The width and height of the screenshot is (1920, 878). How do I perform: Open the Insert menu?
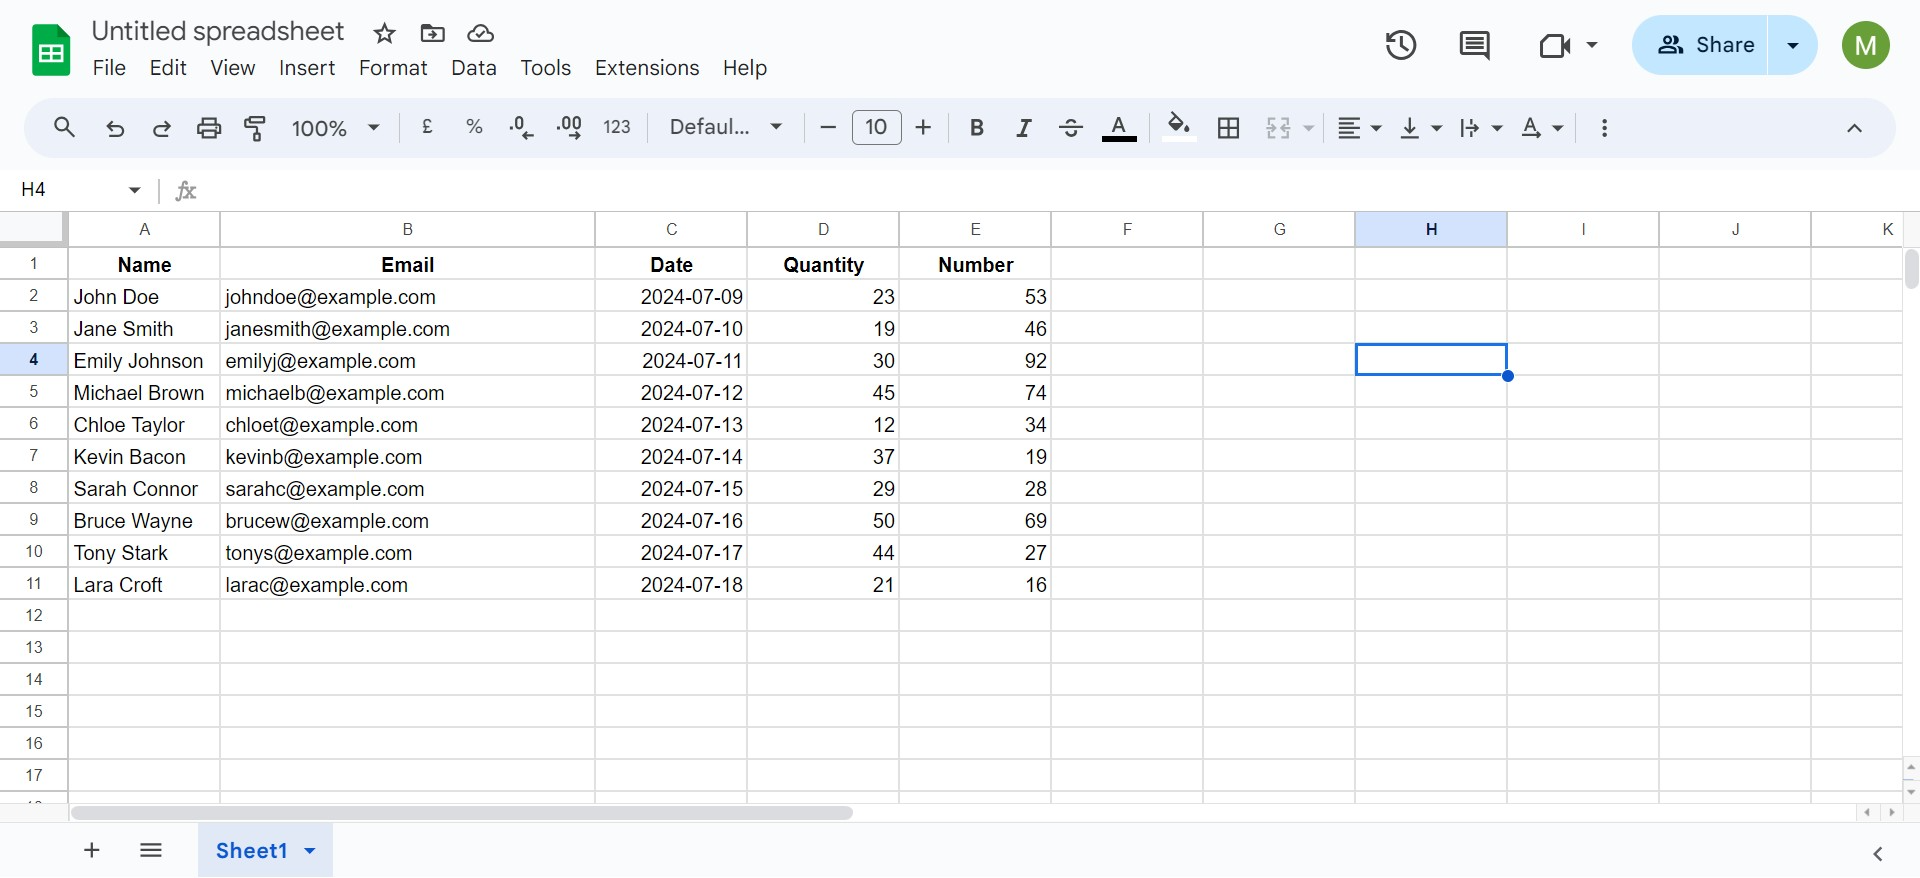(x=307, y=68)
